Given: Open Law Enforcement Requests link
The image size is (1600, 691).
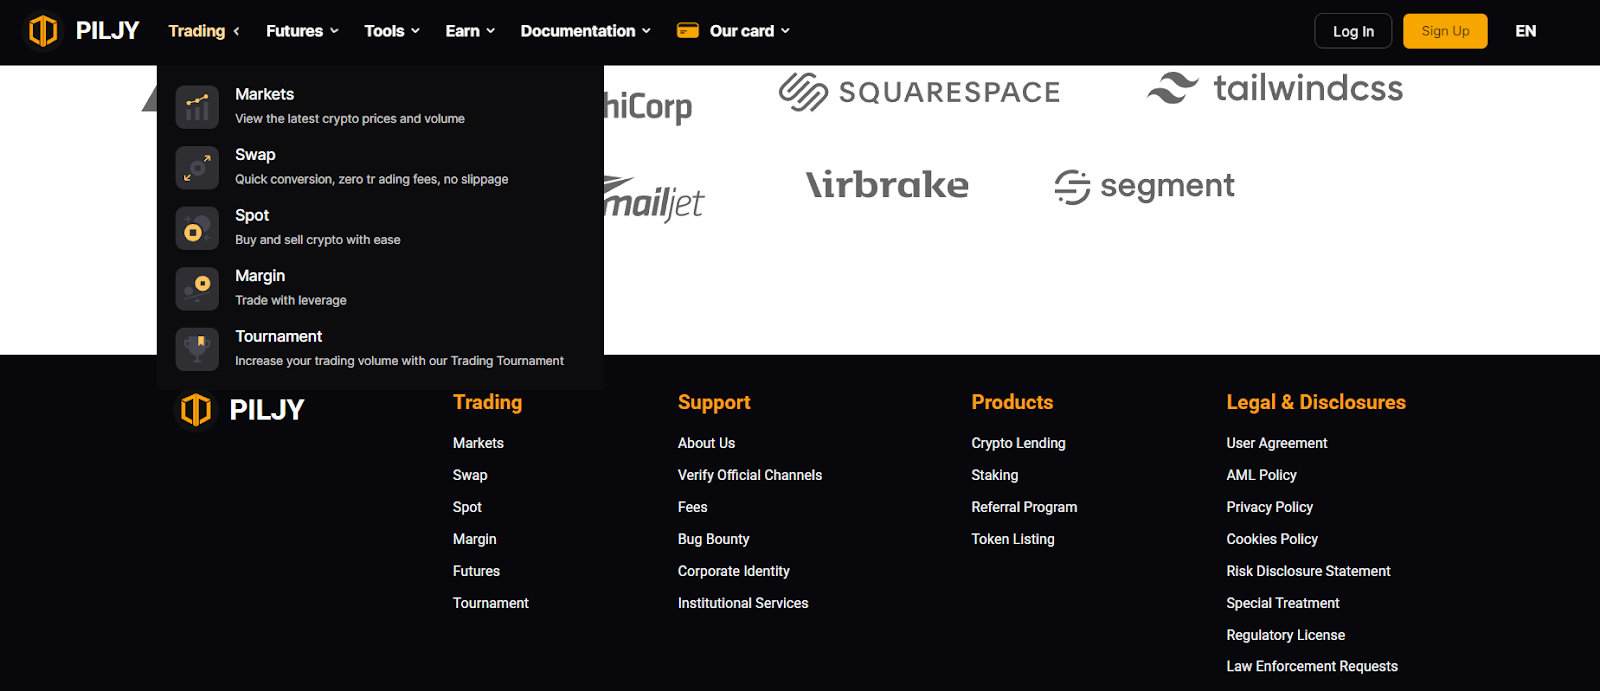Looking at the screenshot, I should pos(1312,666).
